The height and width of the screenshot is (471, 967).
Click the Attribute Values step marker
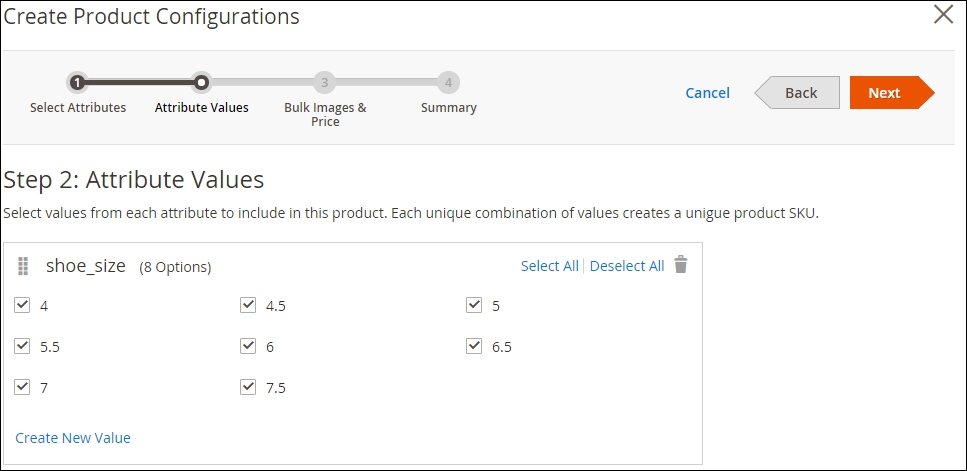(x=201, y=83)
